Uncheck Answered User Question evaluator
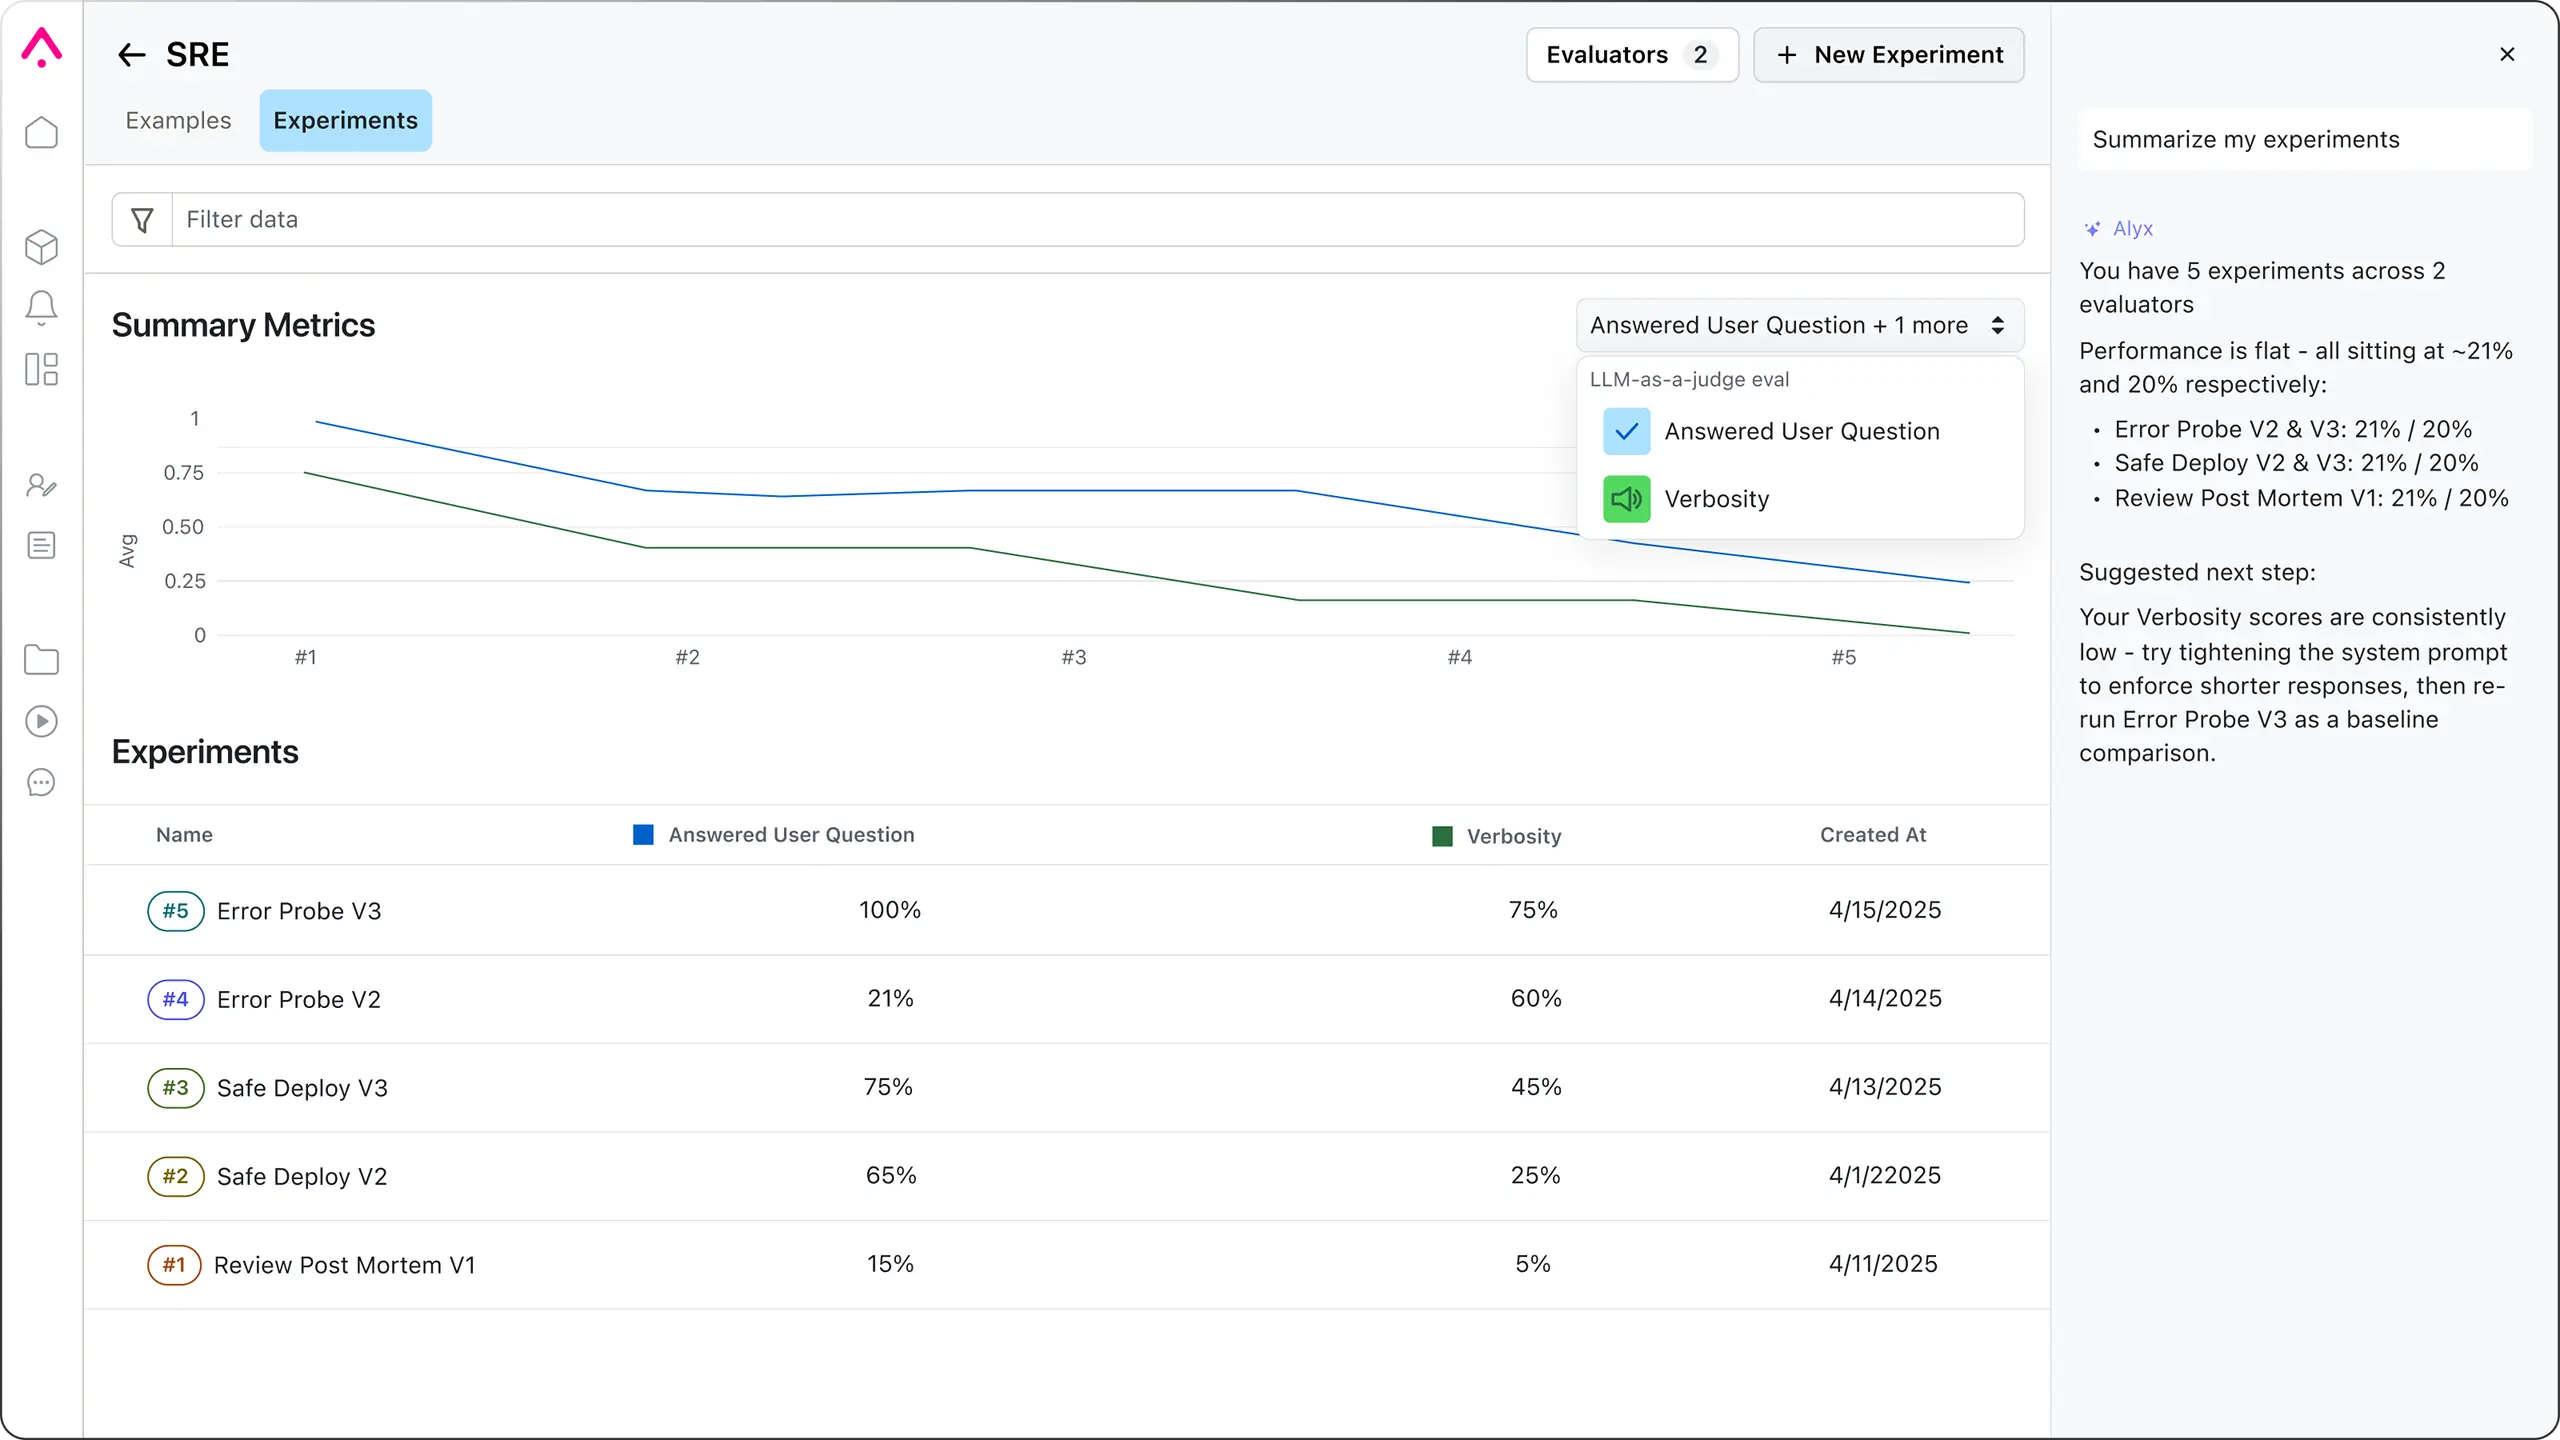The image size is (2560, 1440). tap(1626, 431)
